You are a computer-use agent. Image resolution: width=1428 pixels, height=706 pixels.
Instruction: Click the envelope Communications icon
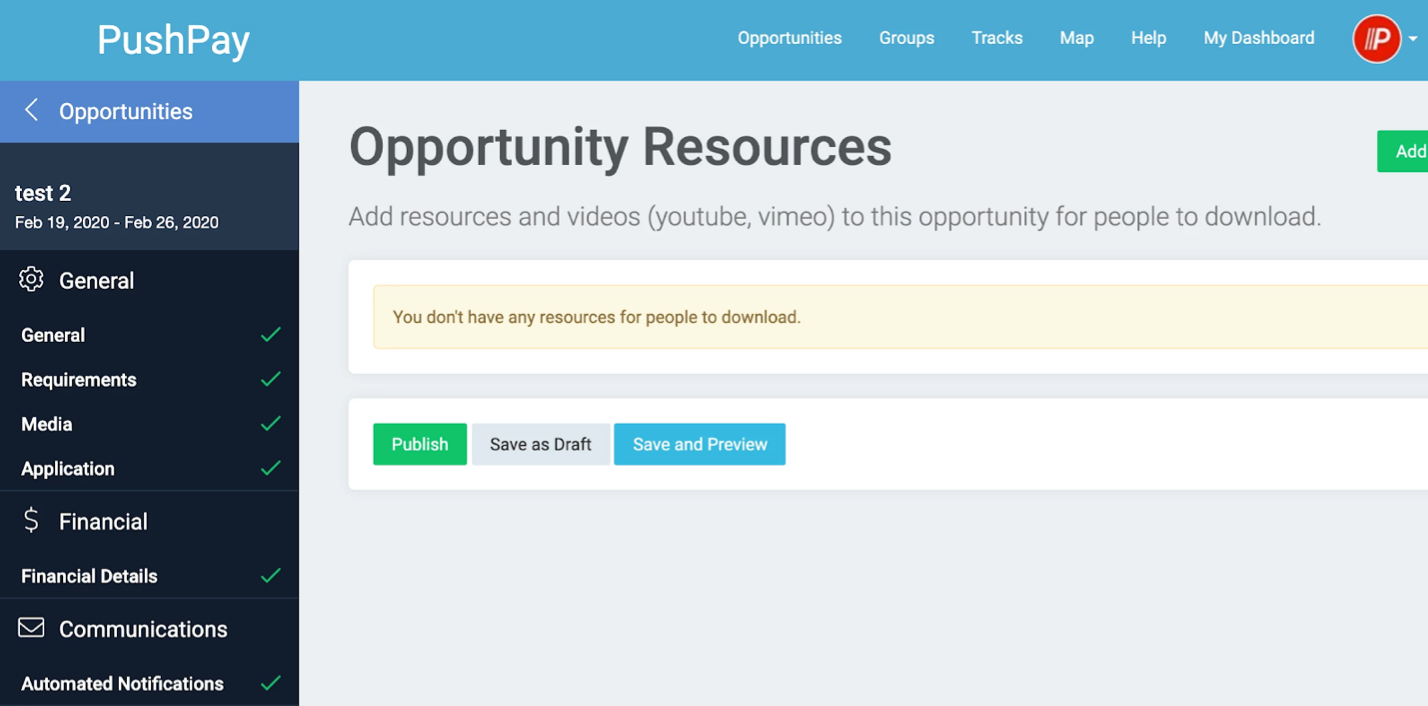click(31, 627)
